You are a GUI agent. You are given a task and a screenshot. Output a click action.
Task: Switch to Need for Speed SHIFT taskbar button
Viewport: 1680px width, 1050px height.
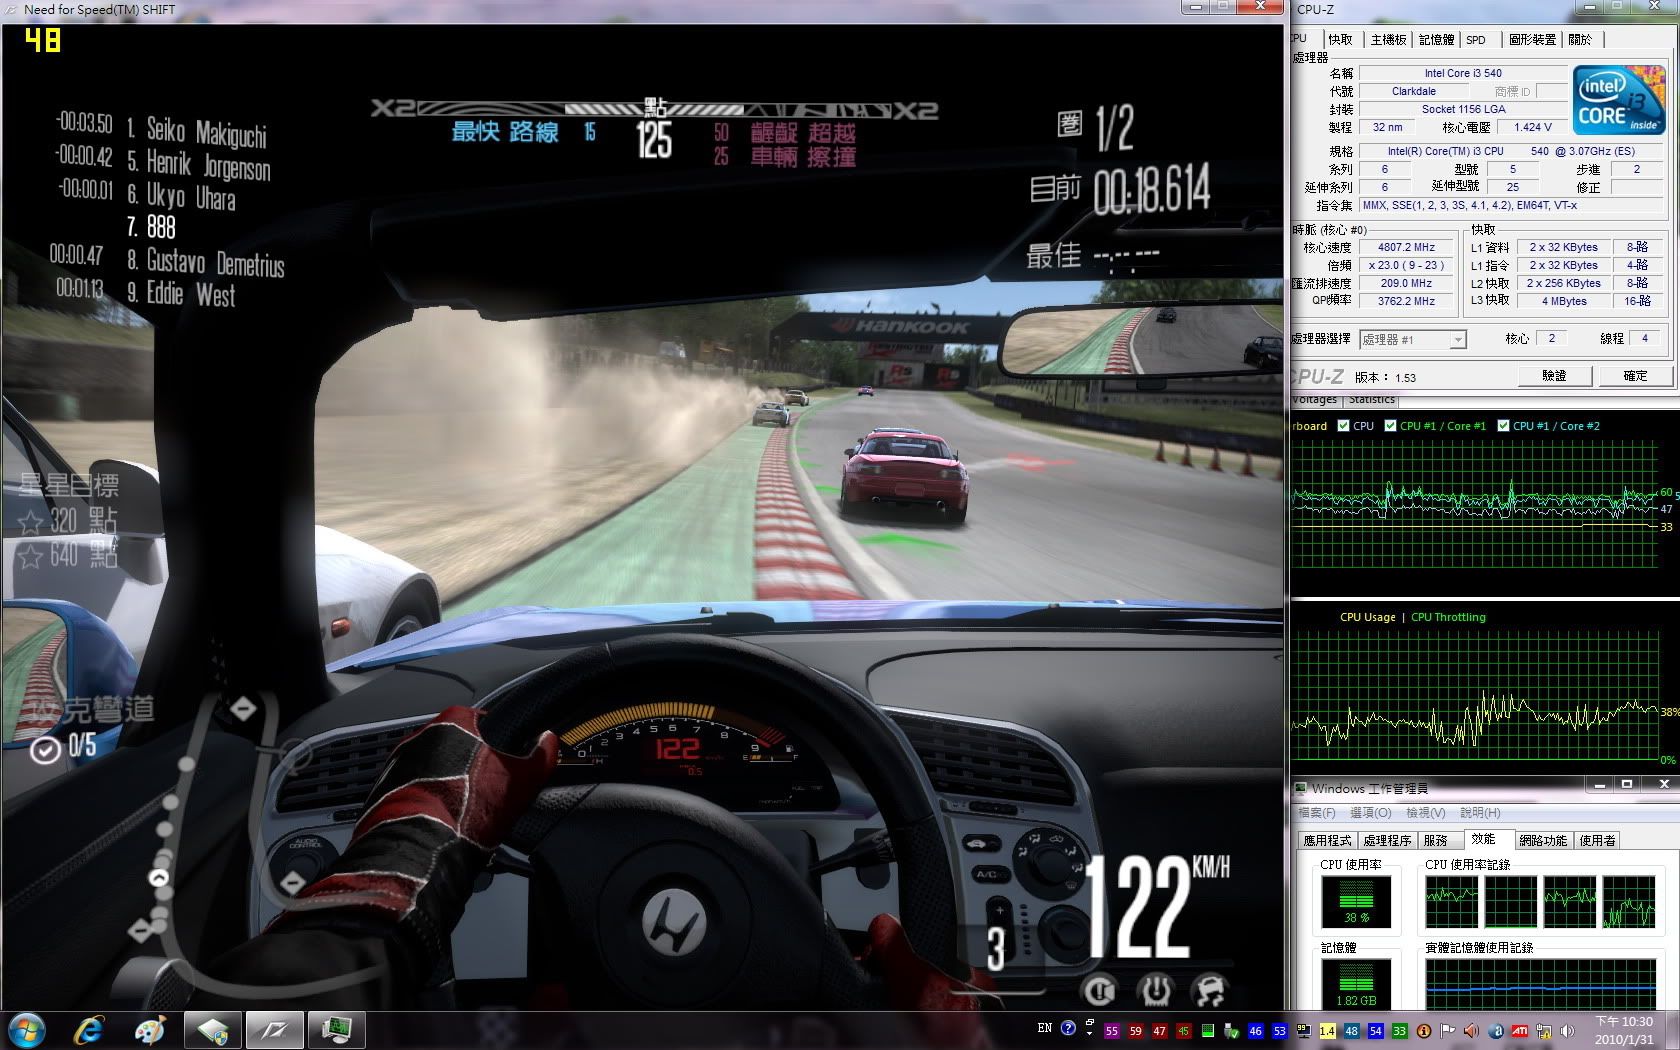tap(273, 1030)
